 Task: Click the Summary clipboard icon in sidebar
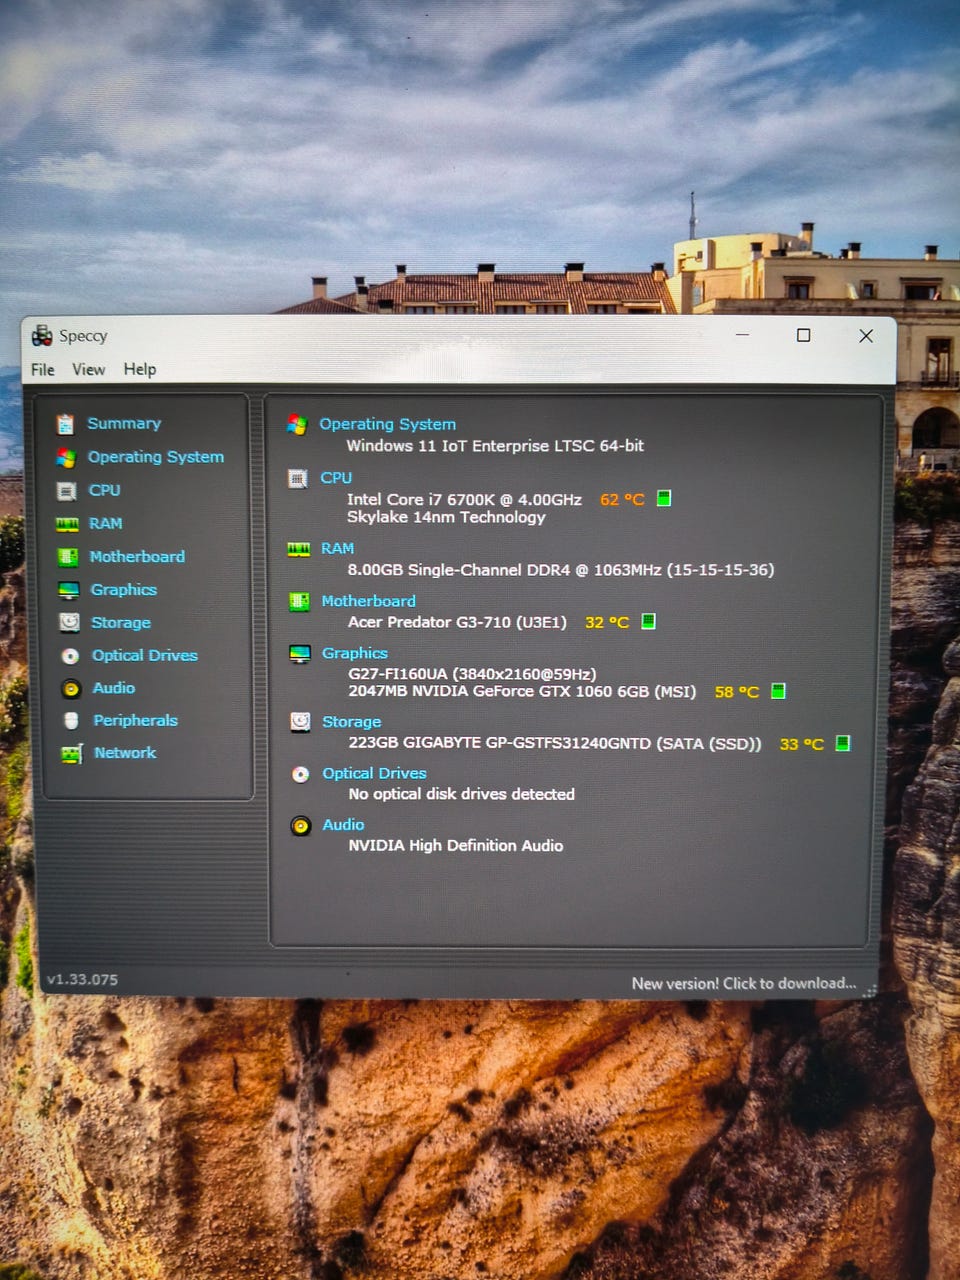click(x=65, y=425)
